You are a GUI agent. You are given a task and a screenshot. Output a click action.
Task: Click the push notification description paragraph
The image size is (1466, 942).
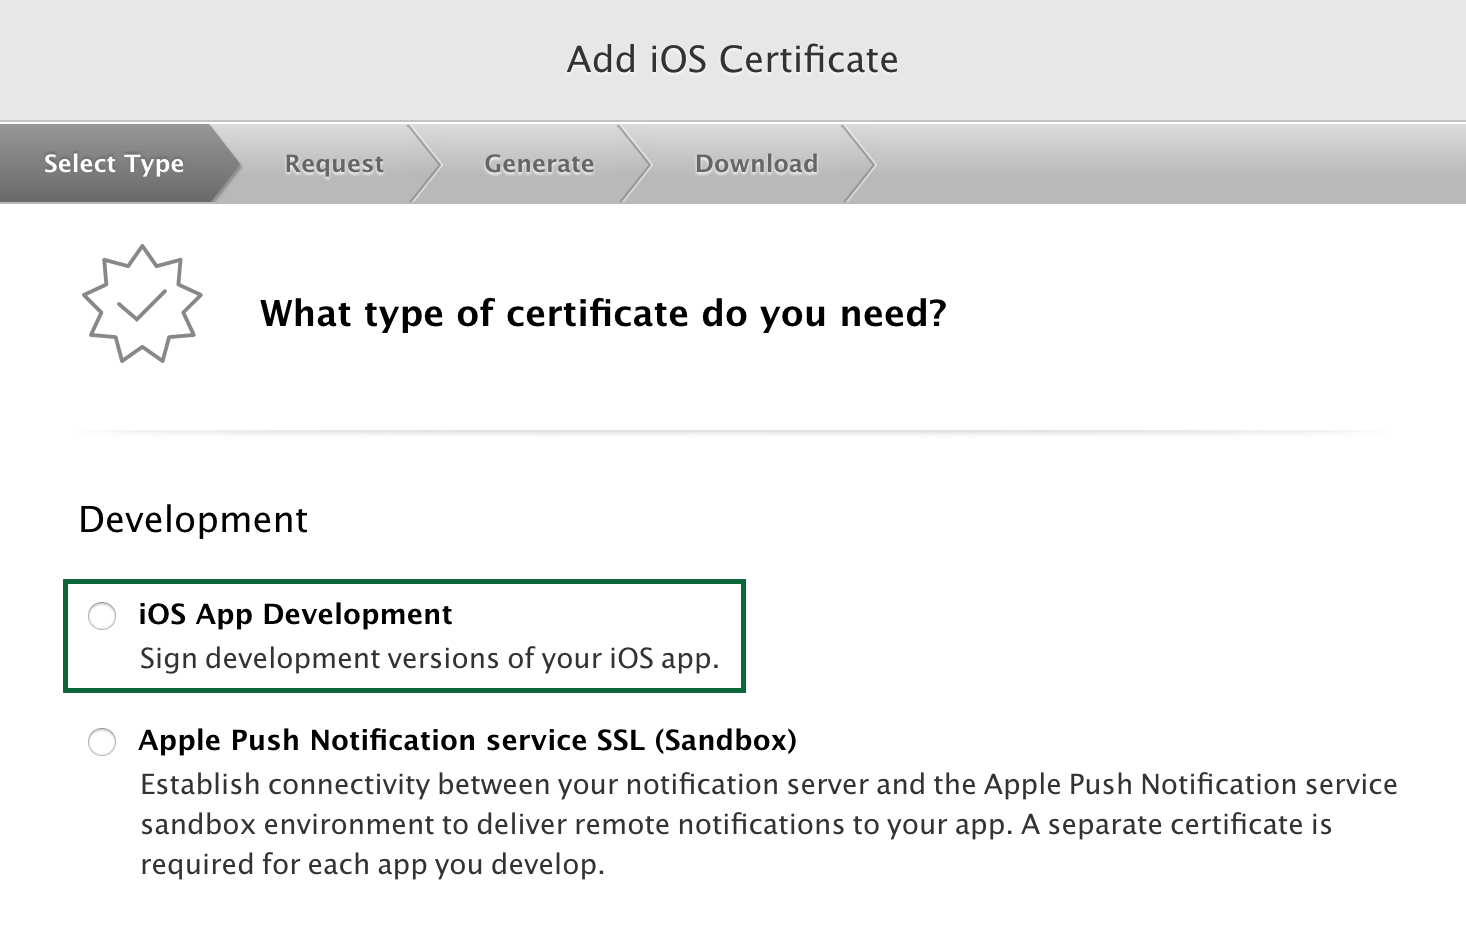[768, 824]
